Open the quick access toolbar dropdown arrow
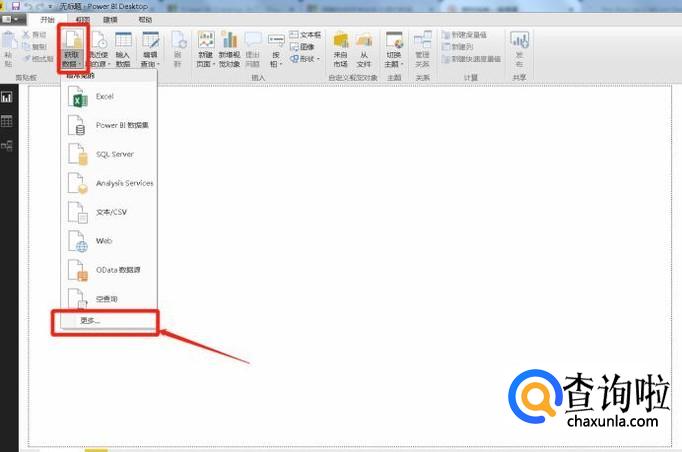The image size is (682, 452). tap(50, 7)
